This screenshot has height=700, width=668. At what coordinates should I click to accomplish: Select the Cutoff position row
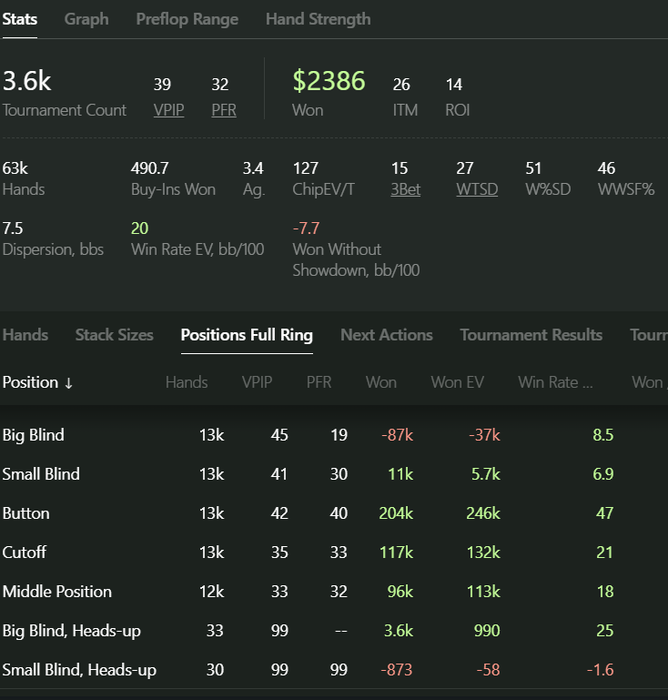[x=24, y=552]
